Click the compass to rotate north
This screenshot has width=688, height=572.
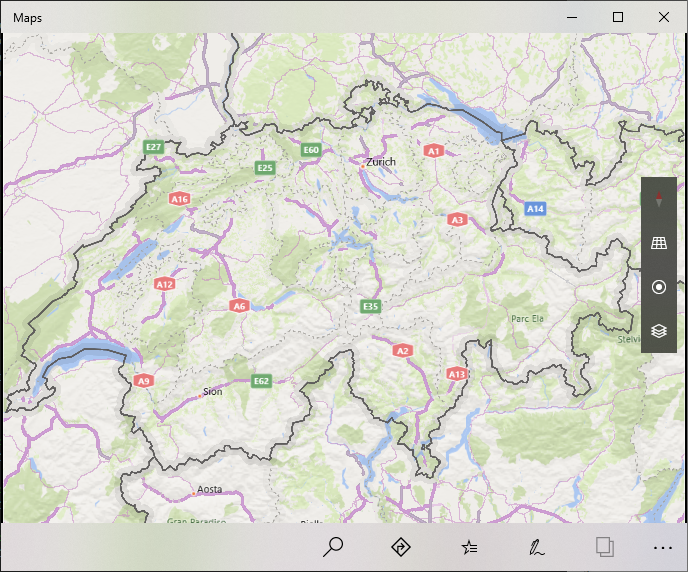point(659,201)
